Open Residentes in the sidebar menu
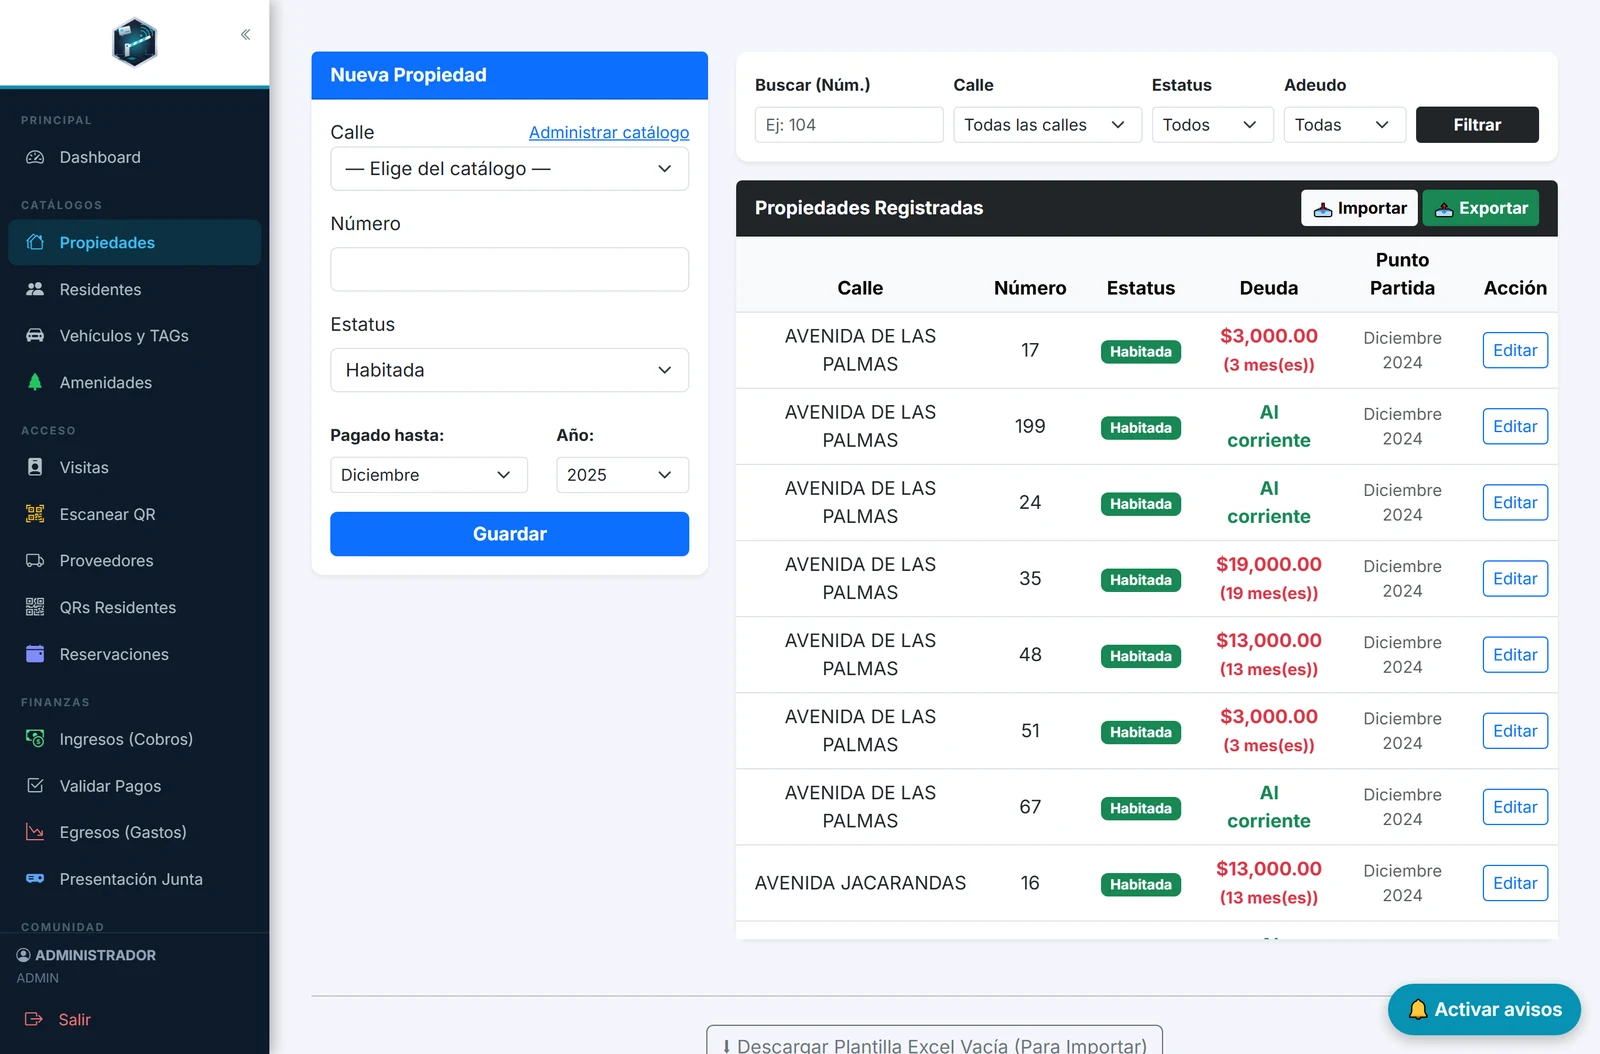Image resolution: width=1600 pixels, height=1054 pixels. coord(135,289)
